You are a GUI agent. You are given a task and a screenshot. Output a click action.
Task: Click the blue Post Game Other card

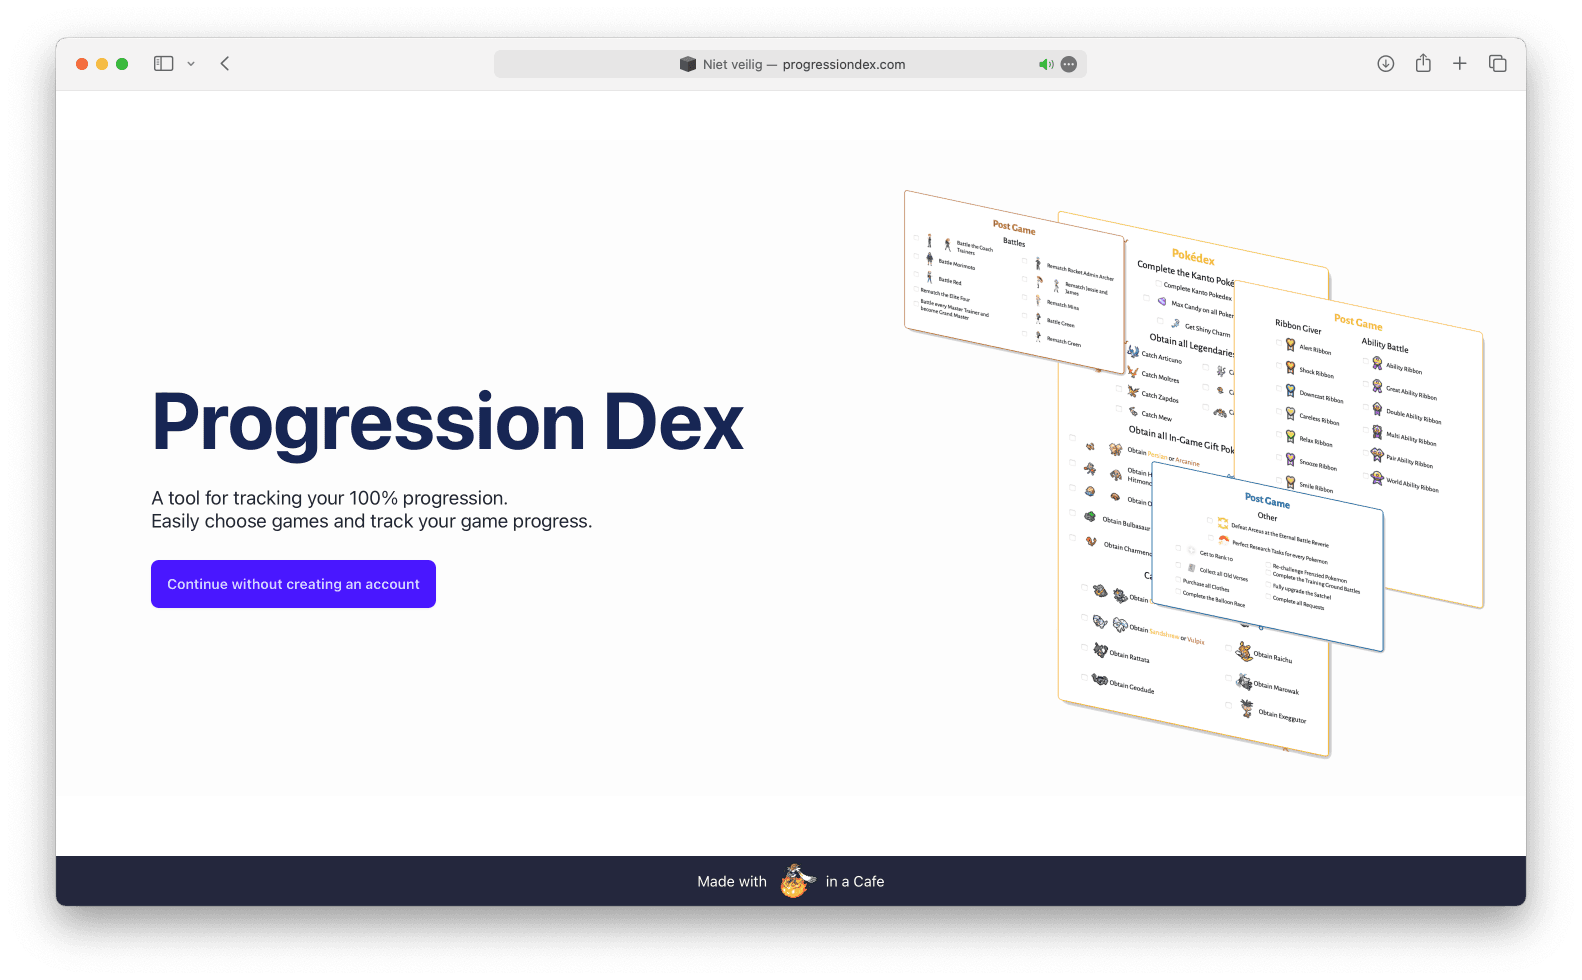pos(1268,555)
